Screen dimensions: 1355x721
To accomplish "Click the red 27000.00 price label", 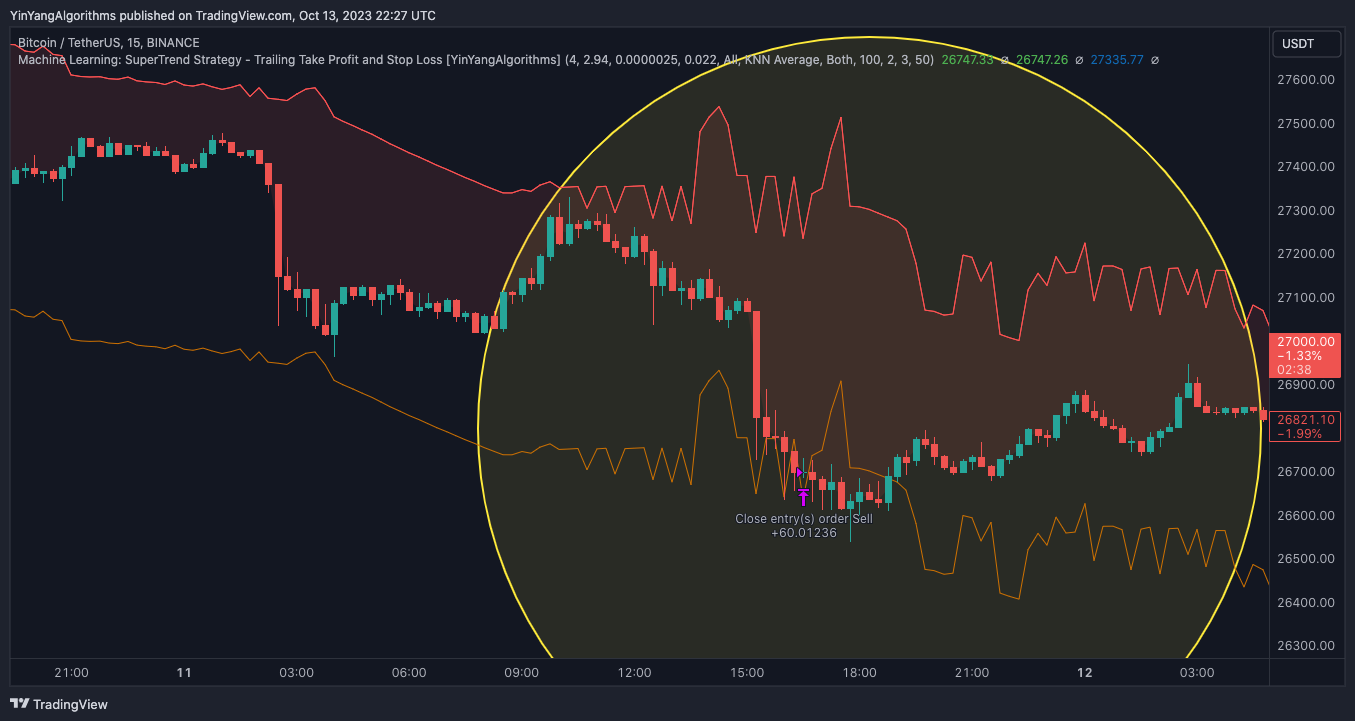I will [1304, 355].
